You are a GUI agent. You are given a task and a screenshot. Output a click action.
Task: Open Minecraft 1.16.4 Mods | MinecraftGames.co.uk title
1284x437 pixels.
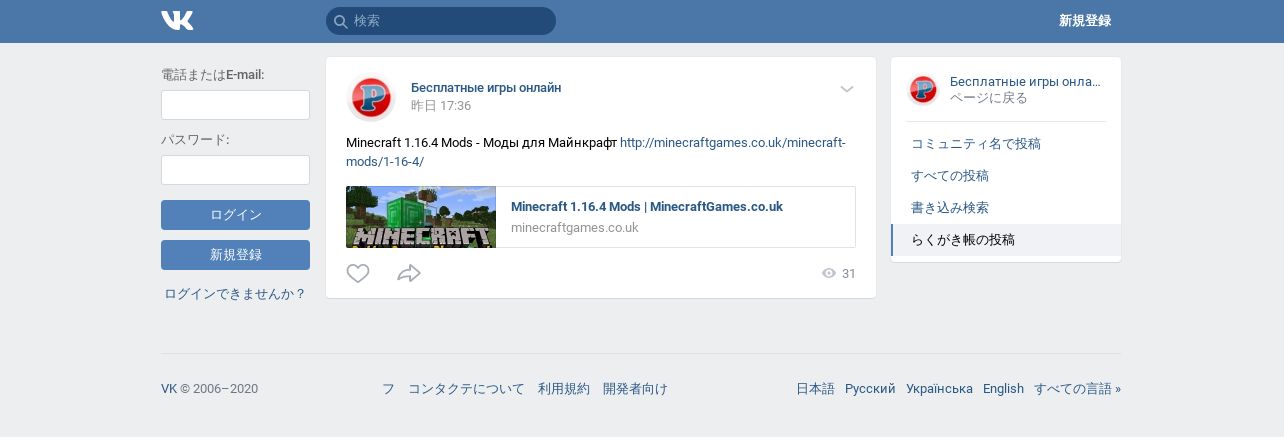coord(647,207)
